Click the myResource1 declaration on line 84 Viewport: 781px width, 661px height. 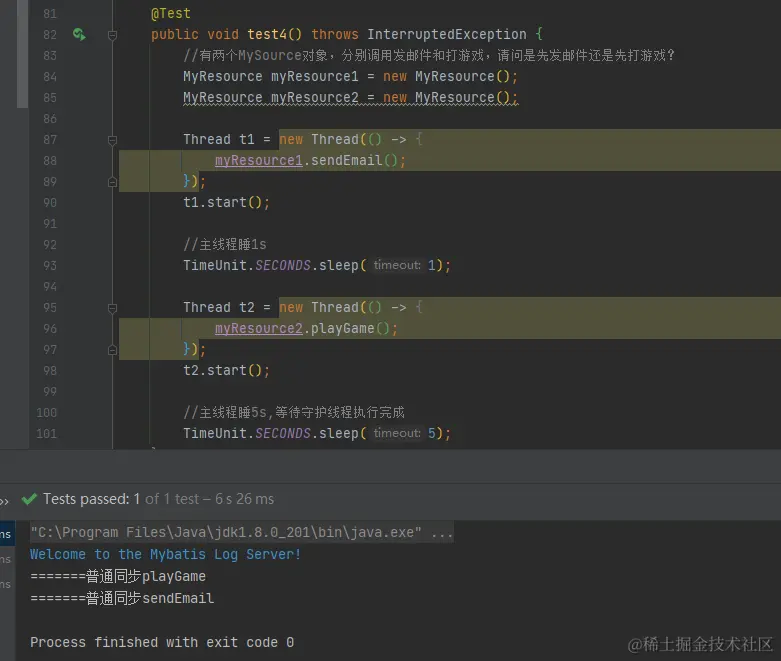pos(351,77)
